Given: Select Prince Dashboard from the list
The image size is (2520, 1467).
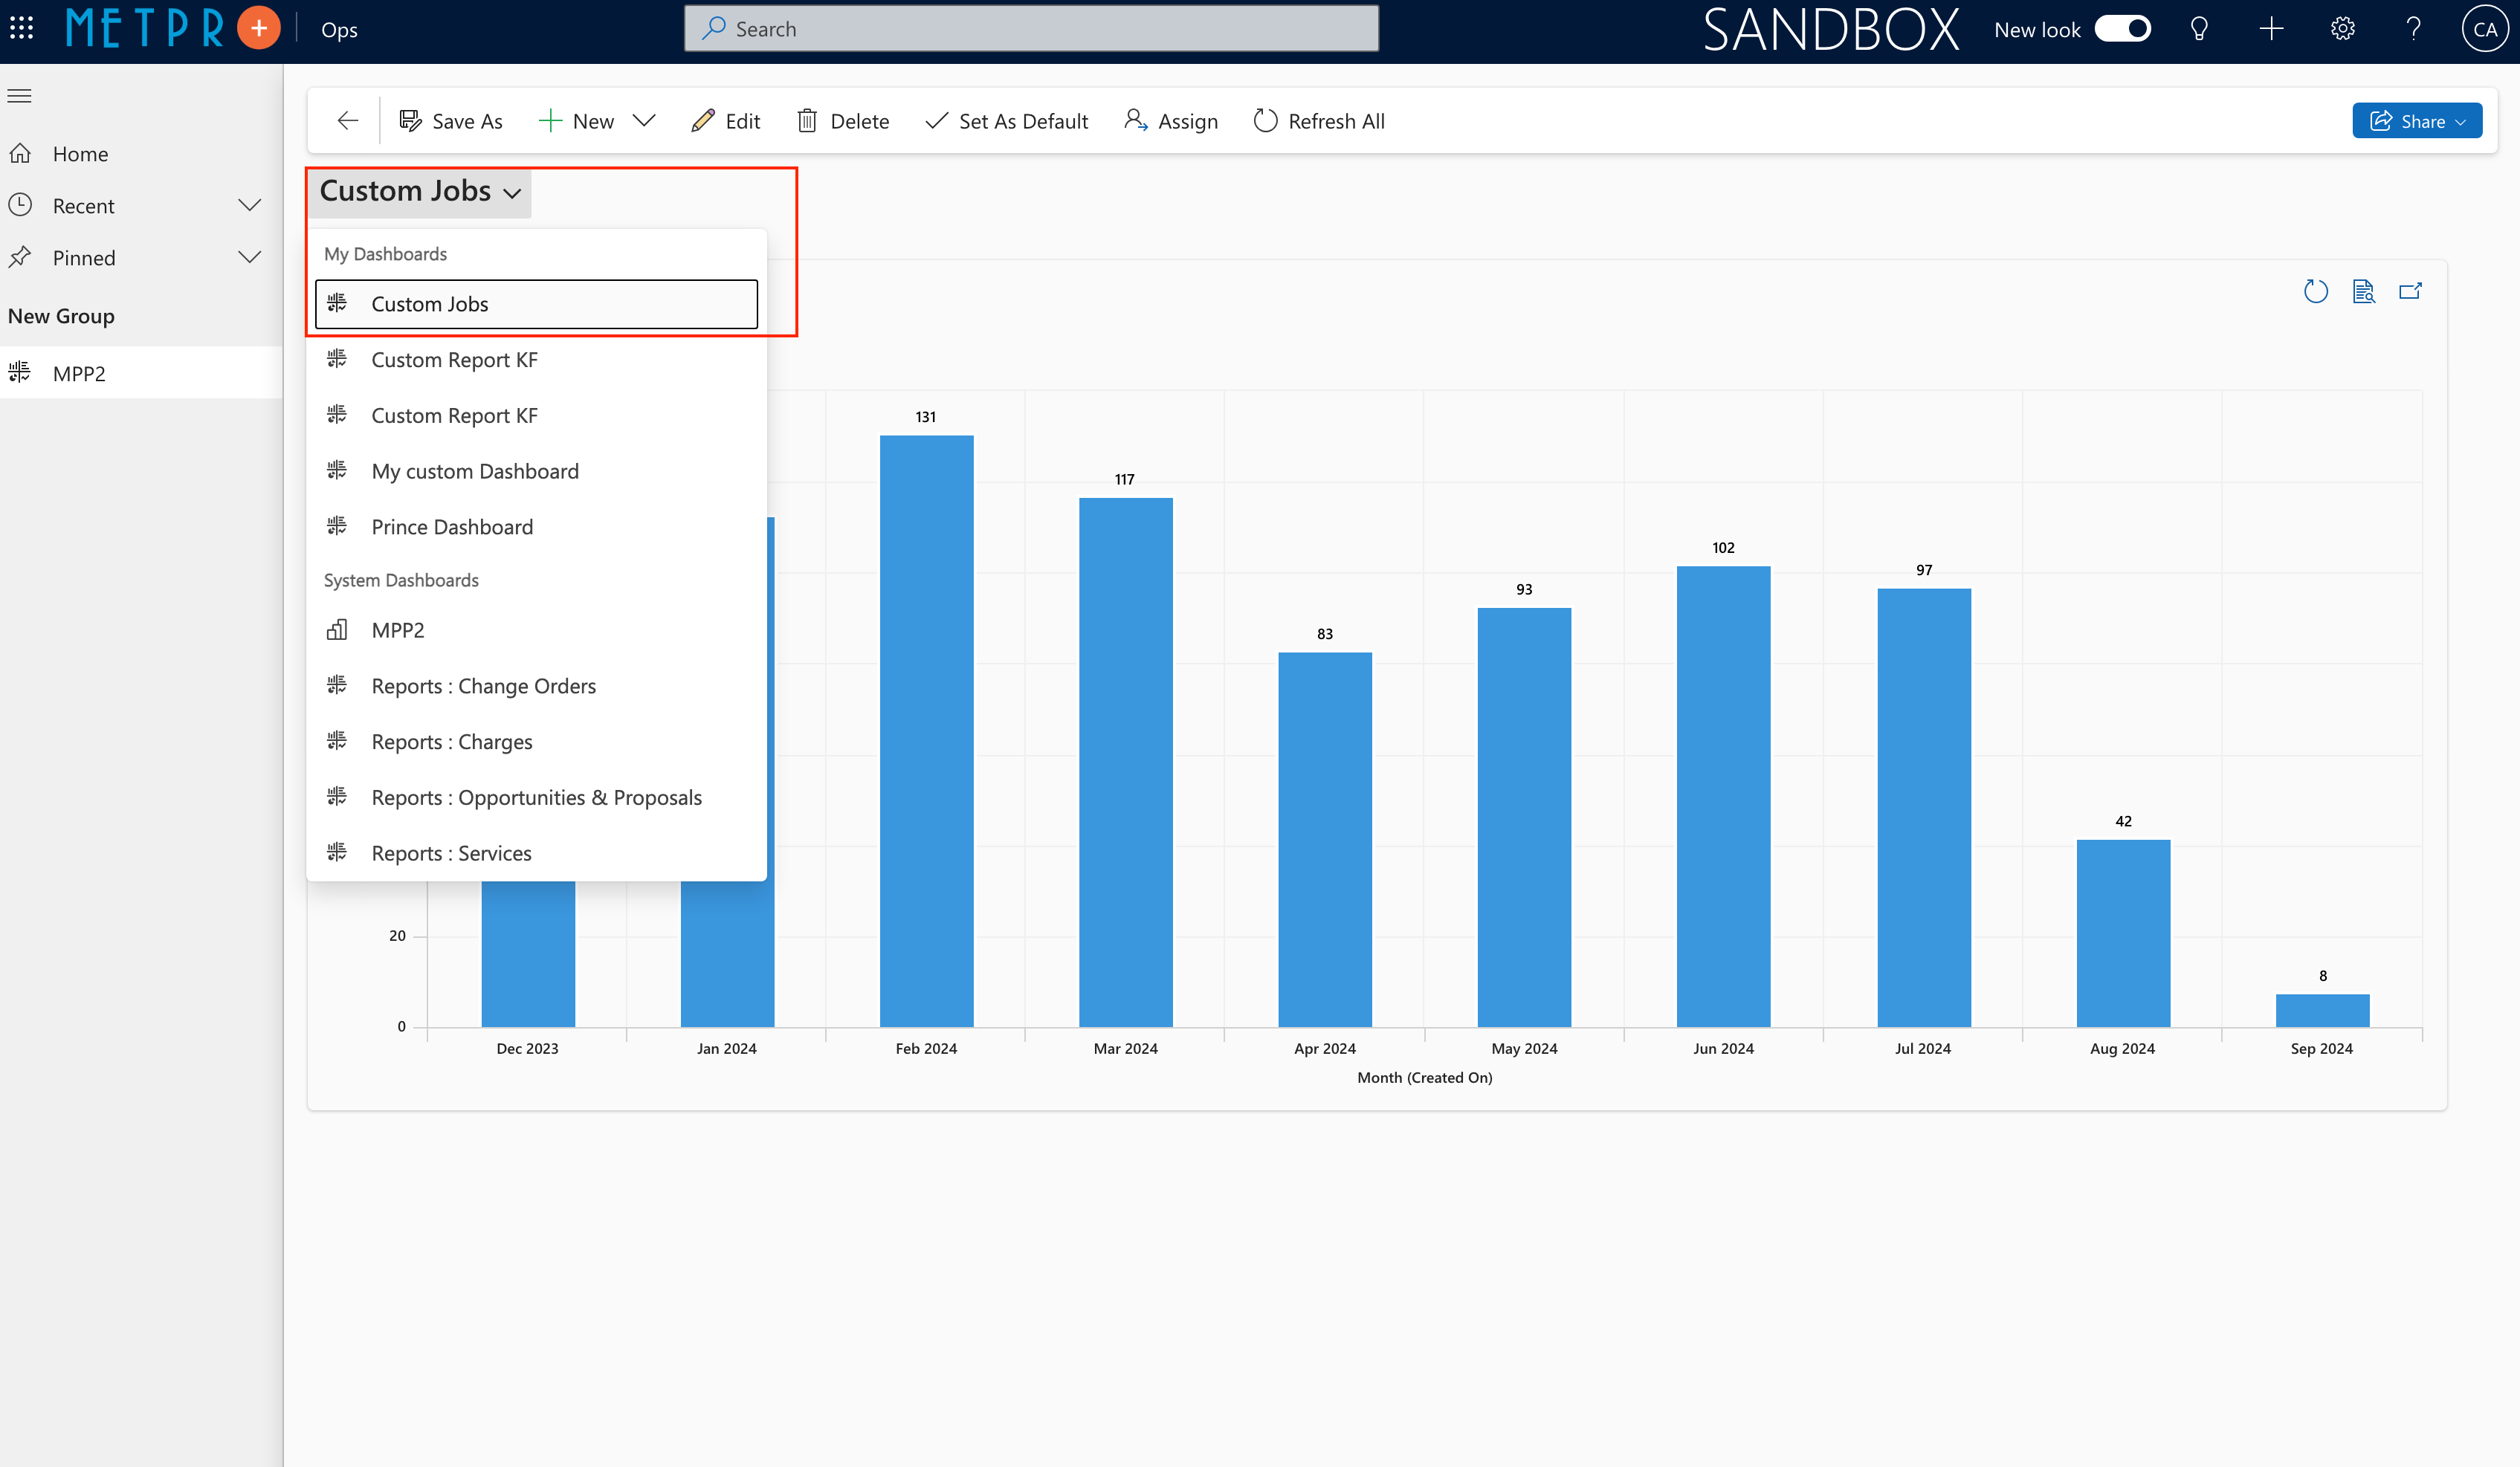Looking at the screenshot, I should pos(452,527).
